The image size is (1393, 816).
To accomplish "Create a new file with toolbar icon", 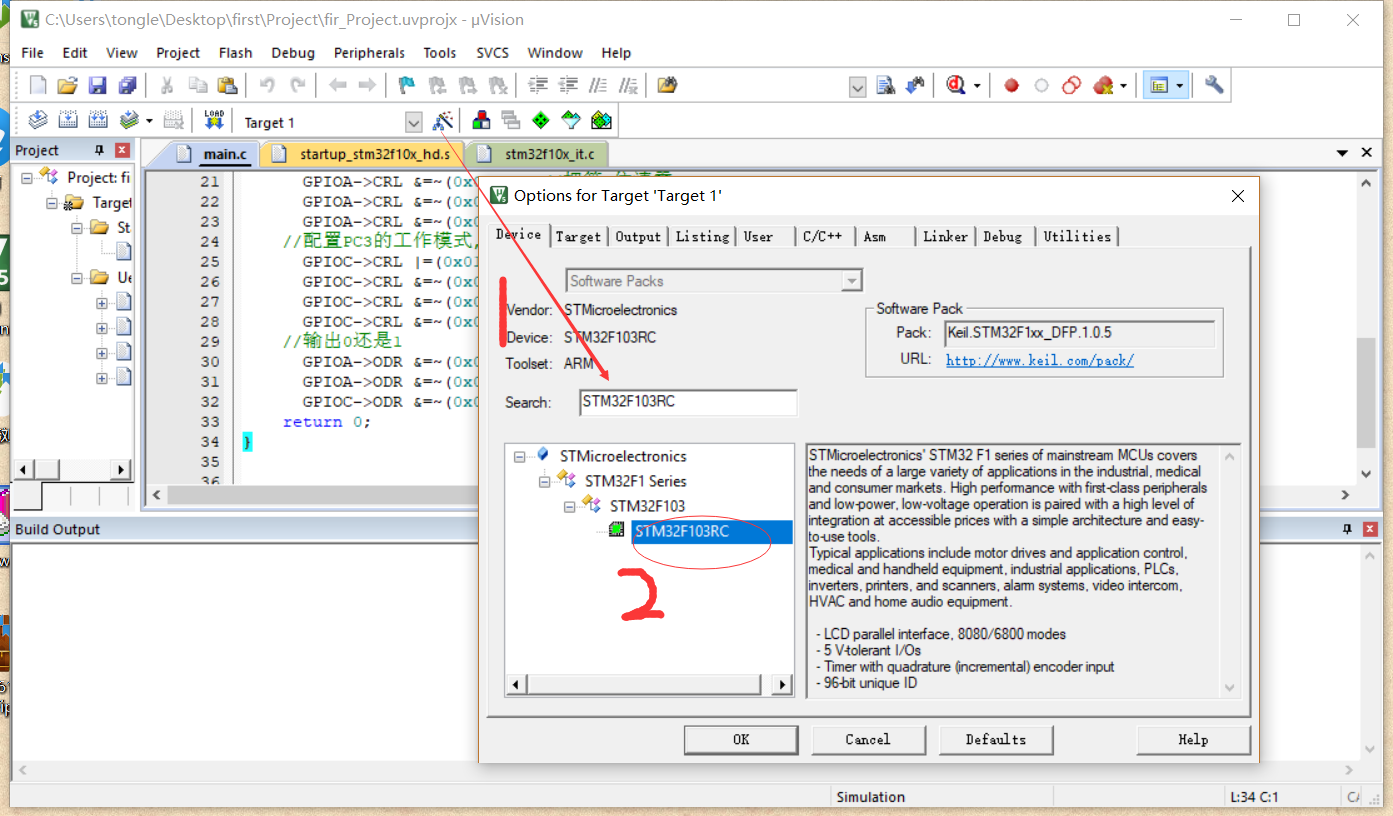I will coord(38,86).
